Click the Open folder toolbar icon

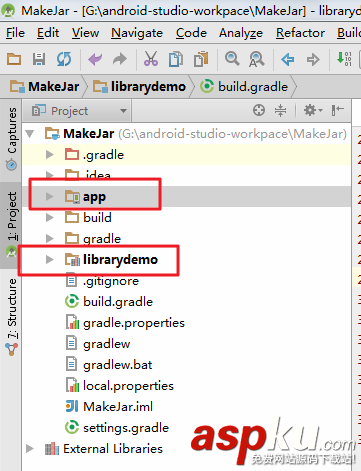click(14, 59)
